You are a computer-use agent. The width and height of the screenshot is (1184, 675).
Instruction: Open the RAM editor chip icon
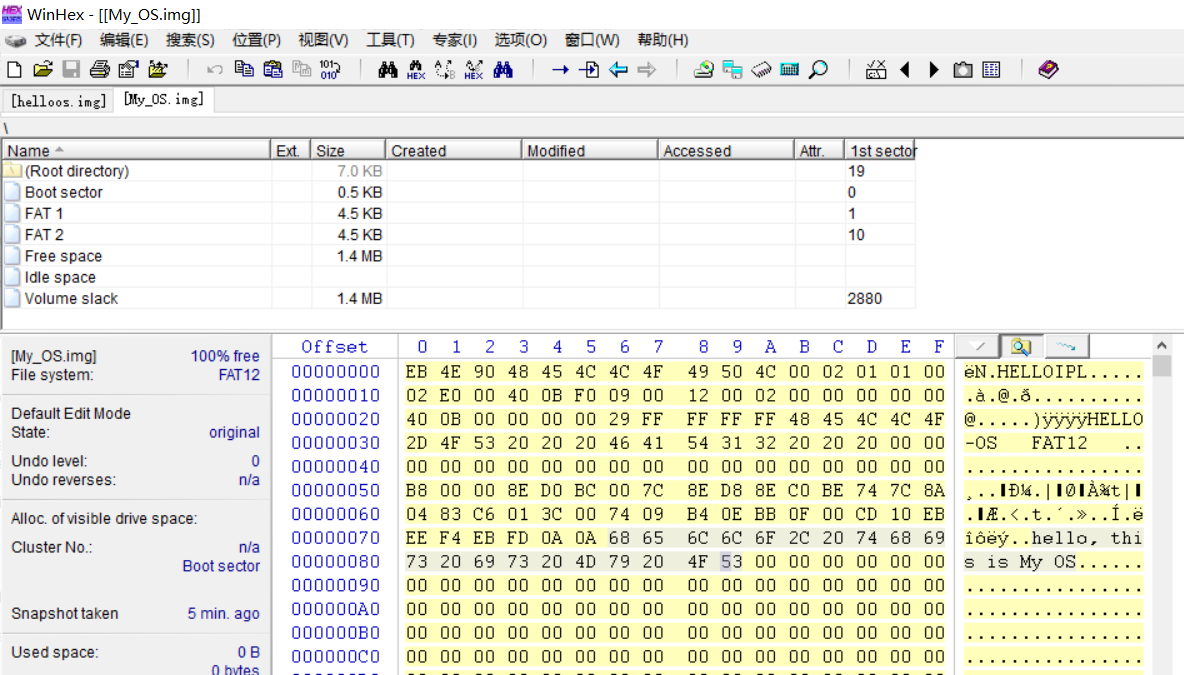click(x=763, y=69)
